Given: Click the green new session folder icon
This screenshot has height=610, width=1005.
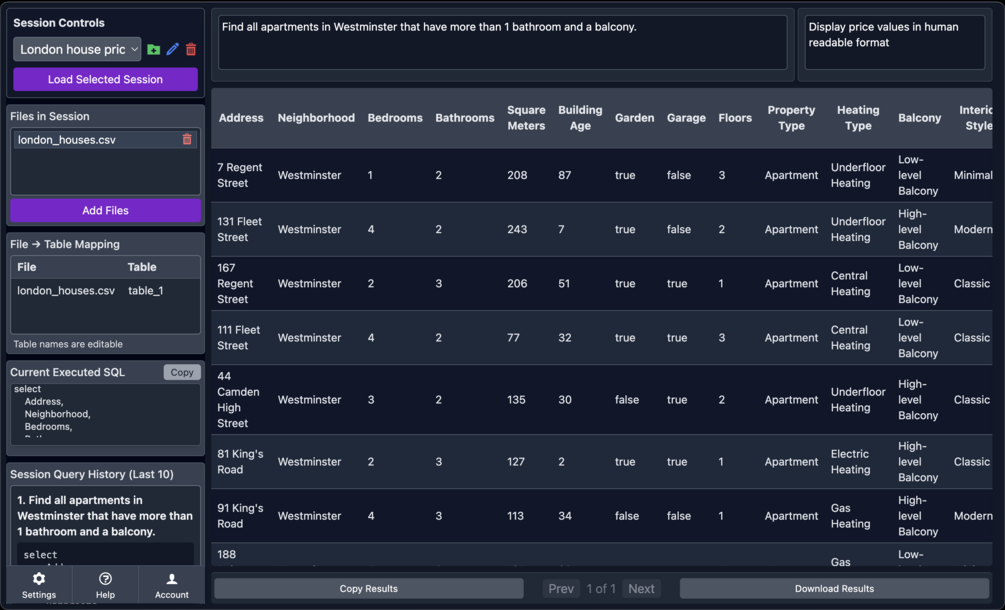Looking at the screenshot, I should tap(153, 49).
